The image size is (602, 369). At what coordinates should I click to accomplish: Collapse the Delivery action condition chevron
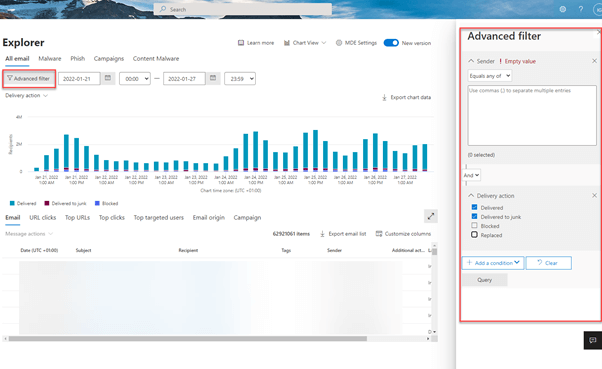[x=471, y=196]
